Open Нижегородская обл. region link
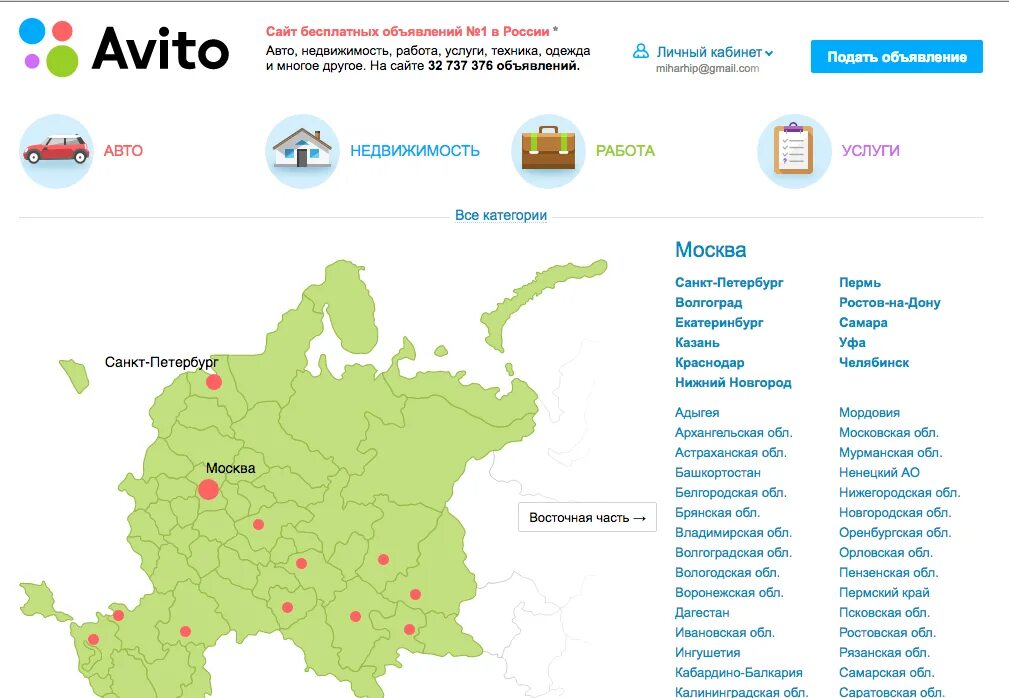The image size is (1009, 698). [900, 492]
